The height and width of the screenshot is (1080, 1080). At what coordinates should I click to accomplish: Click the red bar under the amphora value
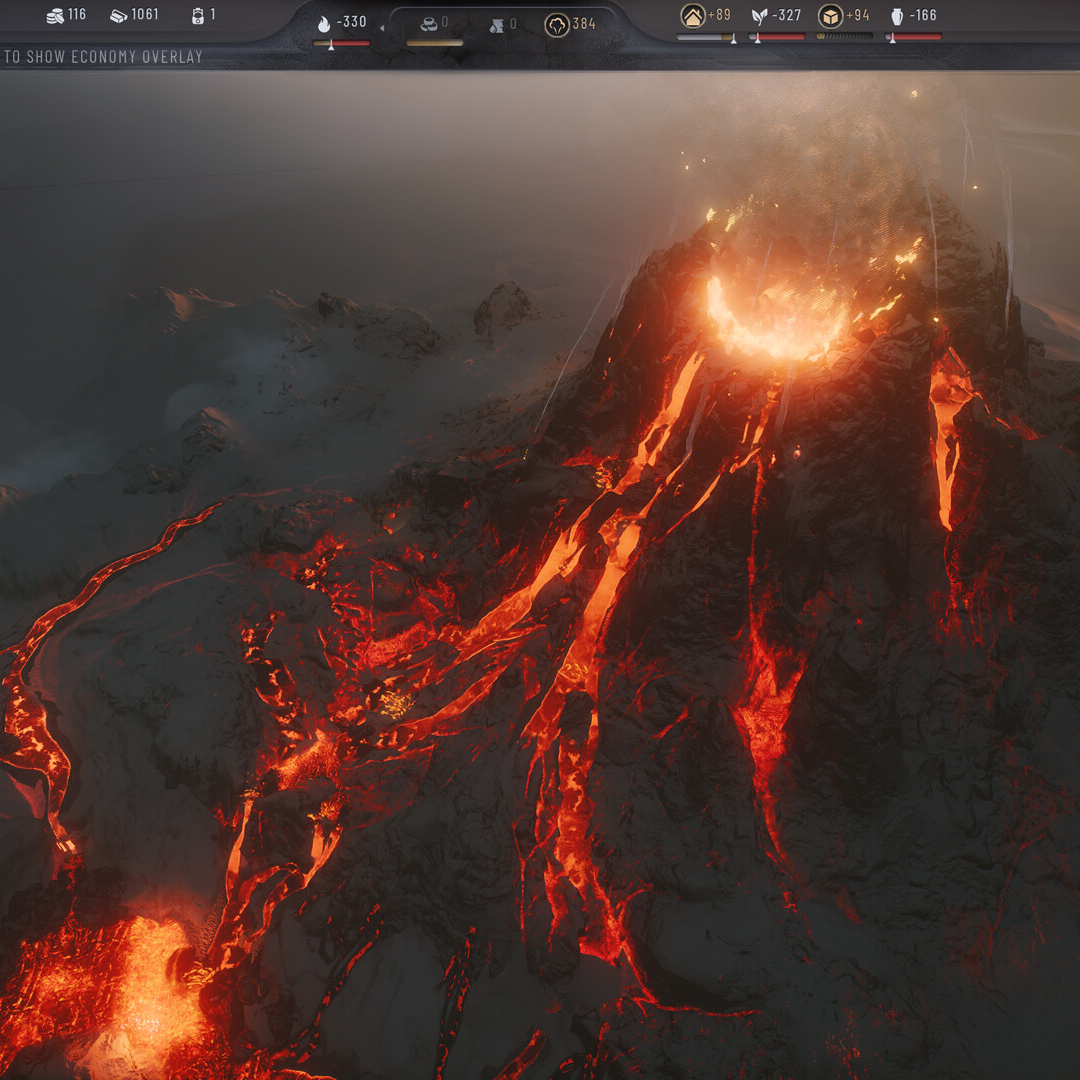click(x=913, y=37)
